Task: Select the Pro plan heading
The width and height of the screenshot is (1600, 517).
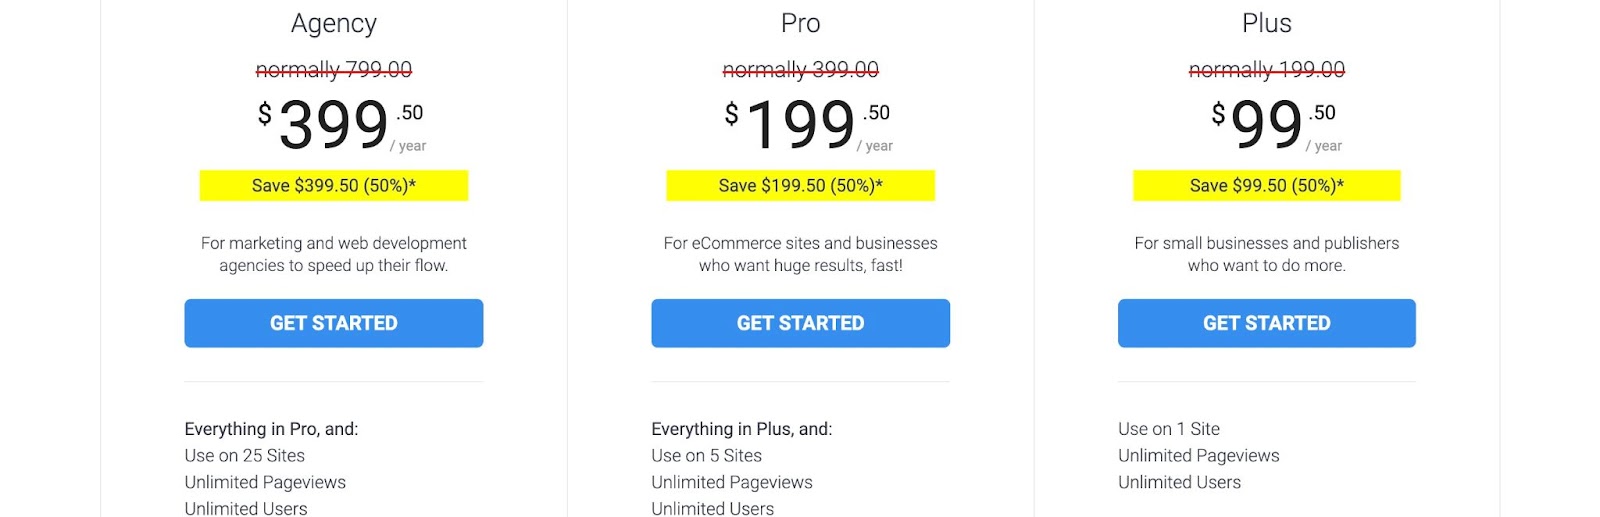Action: 800,23
